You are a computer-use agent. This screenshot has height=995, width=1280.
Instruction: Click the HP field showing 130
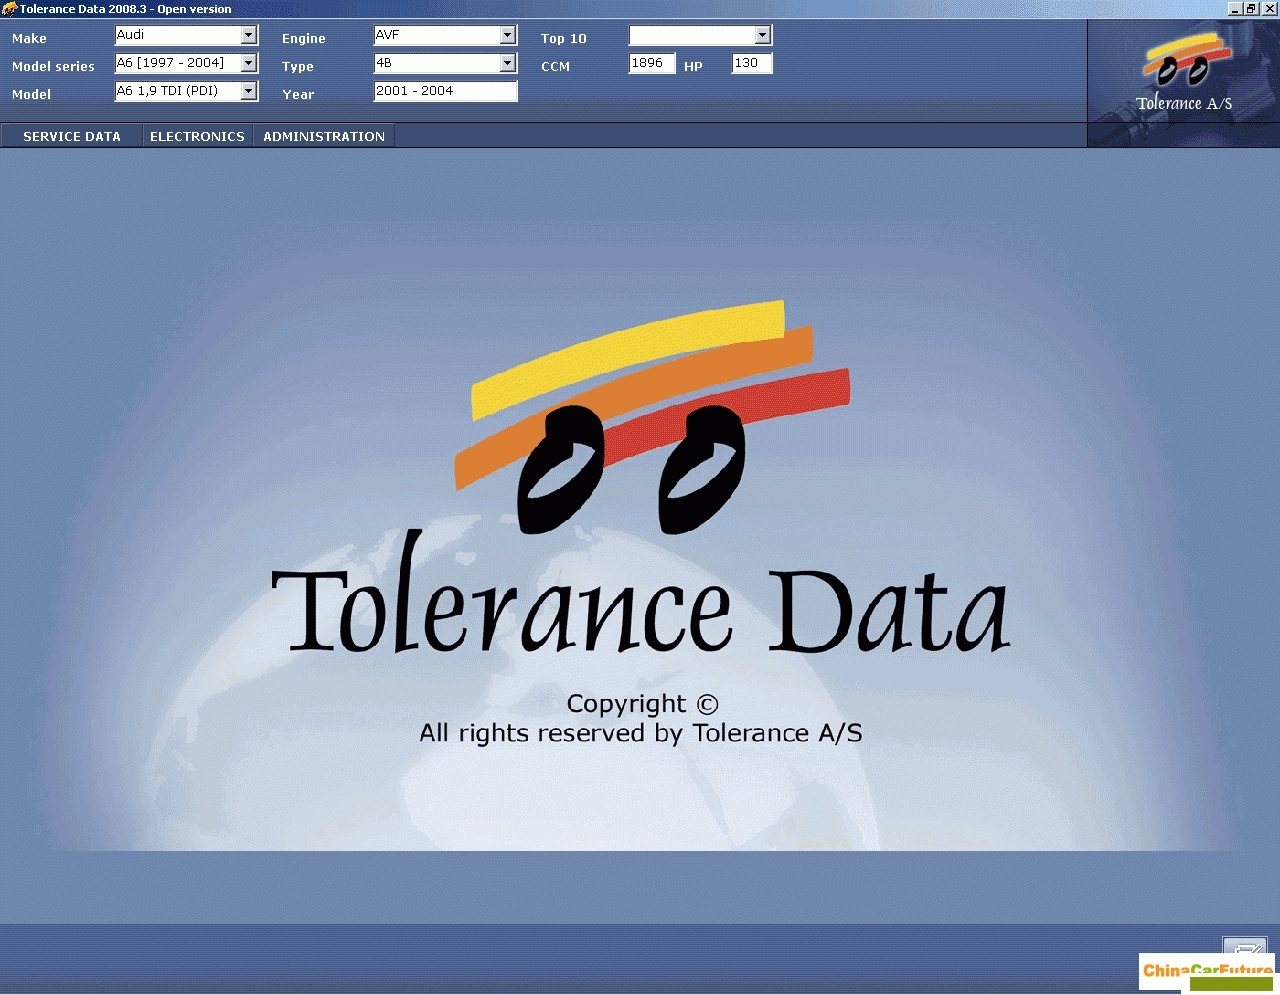752,63
